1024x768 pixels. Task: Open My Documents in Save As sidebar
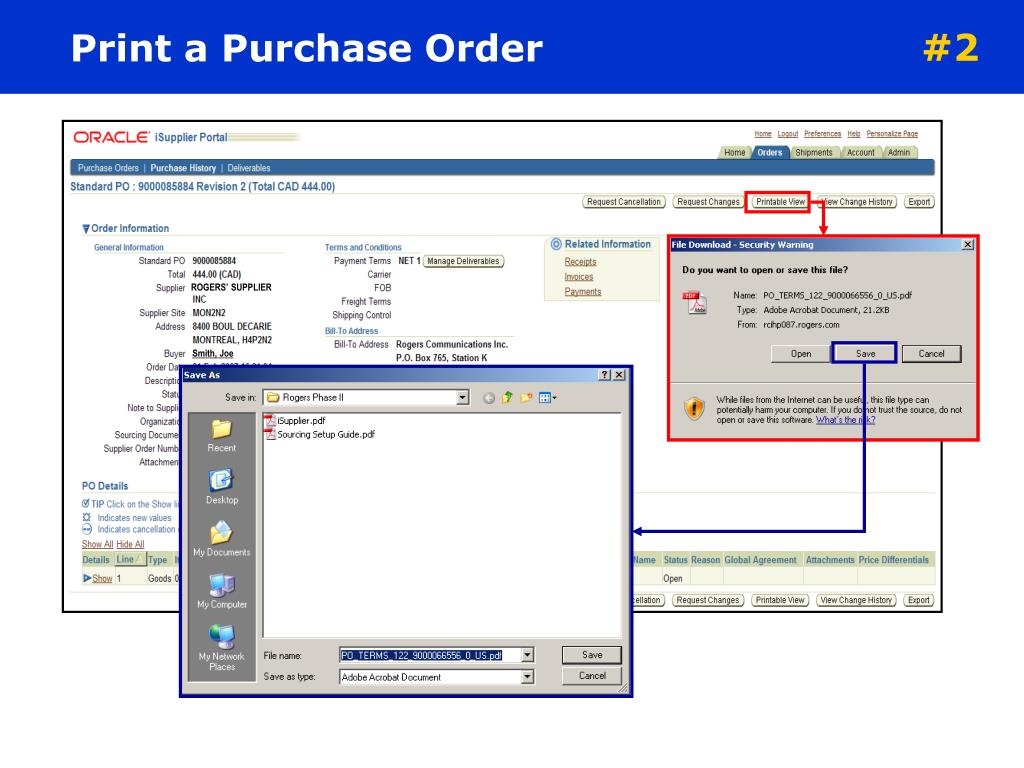pyautogui.click(x=221, y=539)
